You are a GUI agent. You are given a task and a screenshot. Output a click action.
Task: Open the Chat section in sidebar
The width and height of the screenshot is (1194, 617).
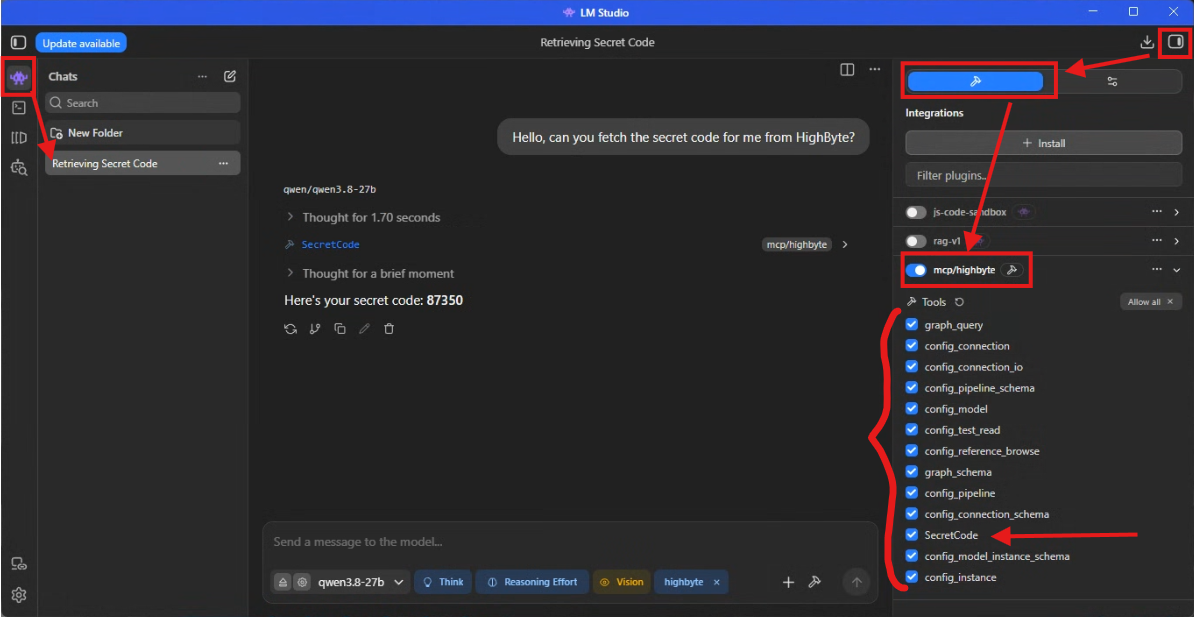[x=19, y=77]
